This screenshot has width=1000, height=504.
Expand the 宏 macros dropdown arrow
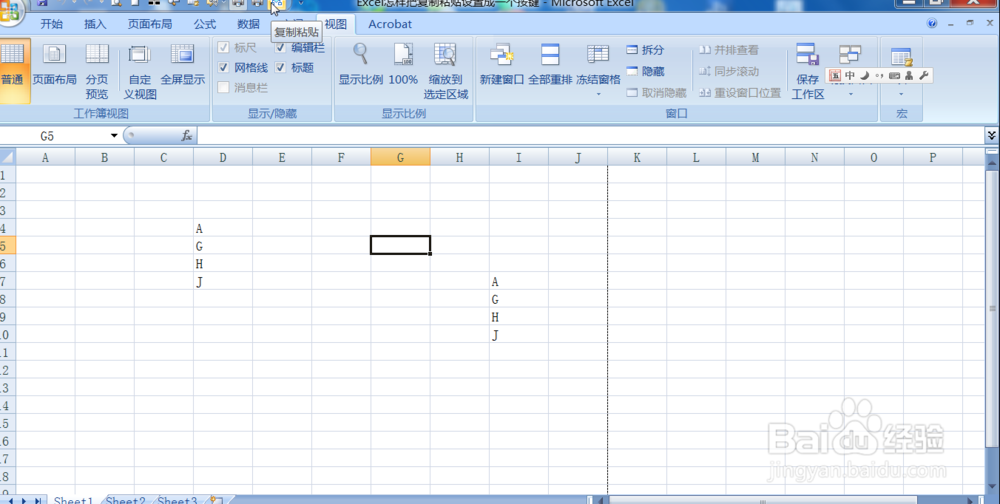901,94
